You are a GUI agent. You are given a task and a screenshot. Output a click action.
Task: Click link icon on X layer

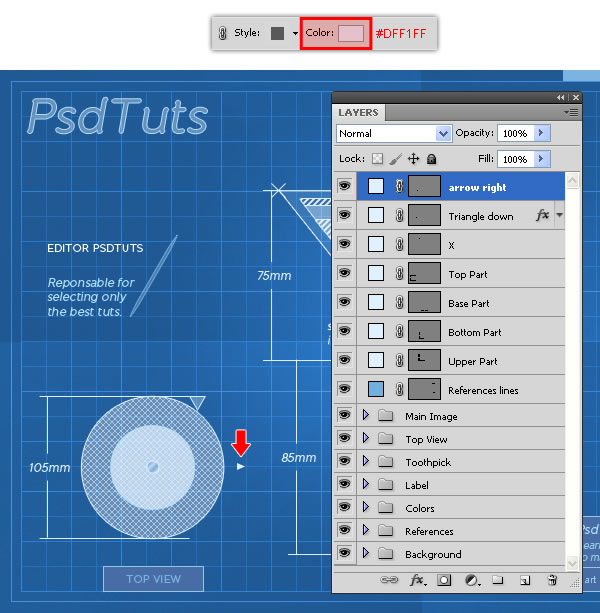(399, 244)
